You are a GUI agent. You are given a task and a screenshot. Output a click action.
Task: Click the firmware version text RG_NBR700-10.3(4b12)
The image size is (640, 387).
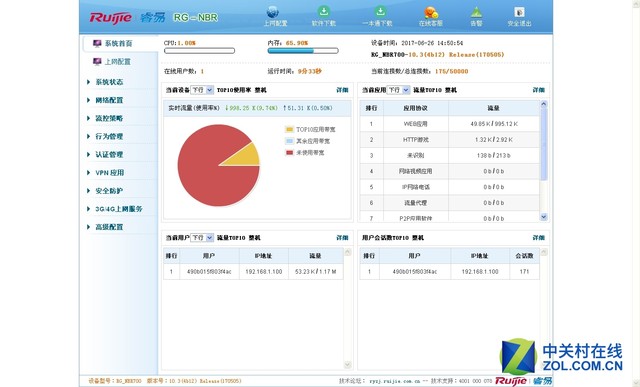pyautogui.click(x=438, y=55)
